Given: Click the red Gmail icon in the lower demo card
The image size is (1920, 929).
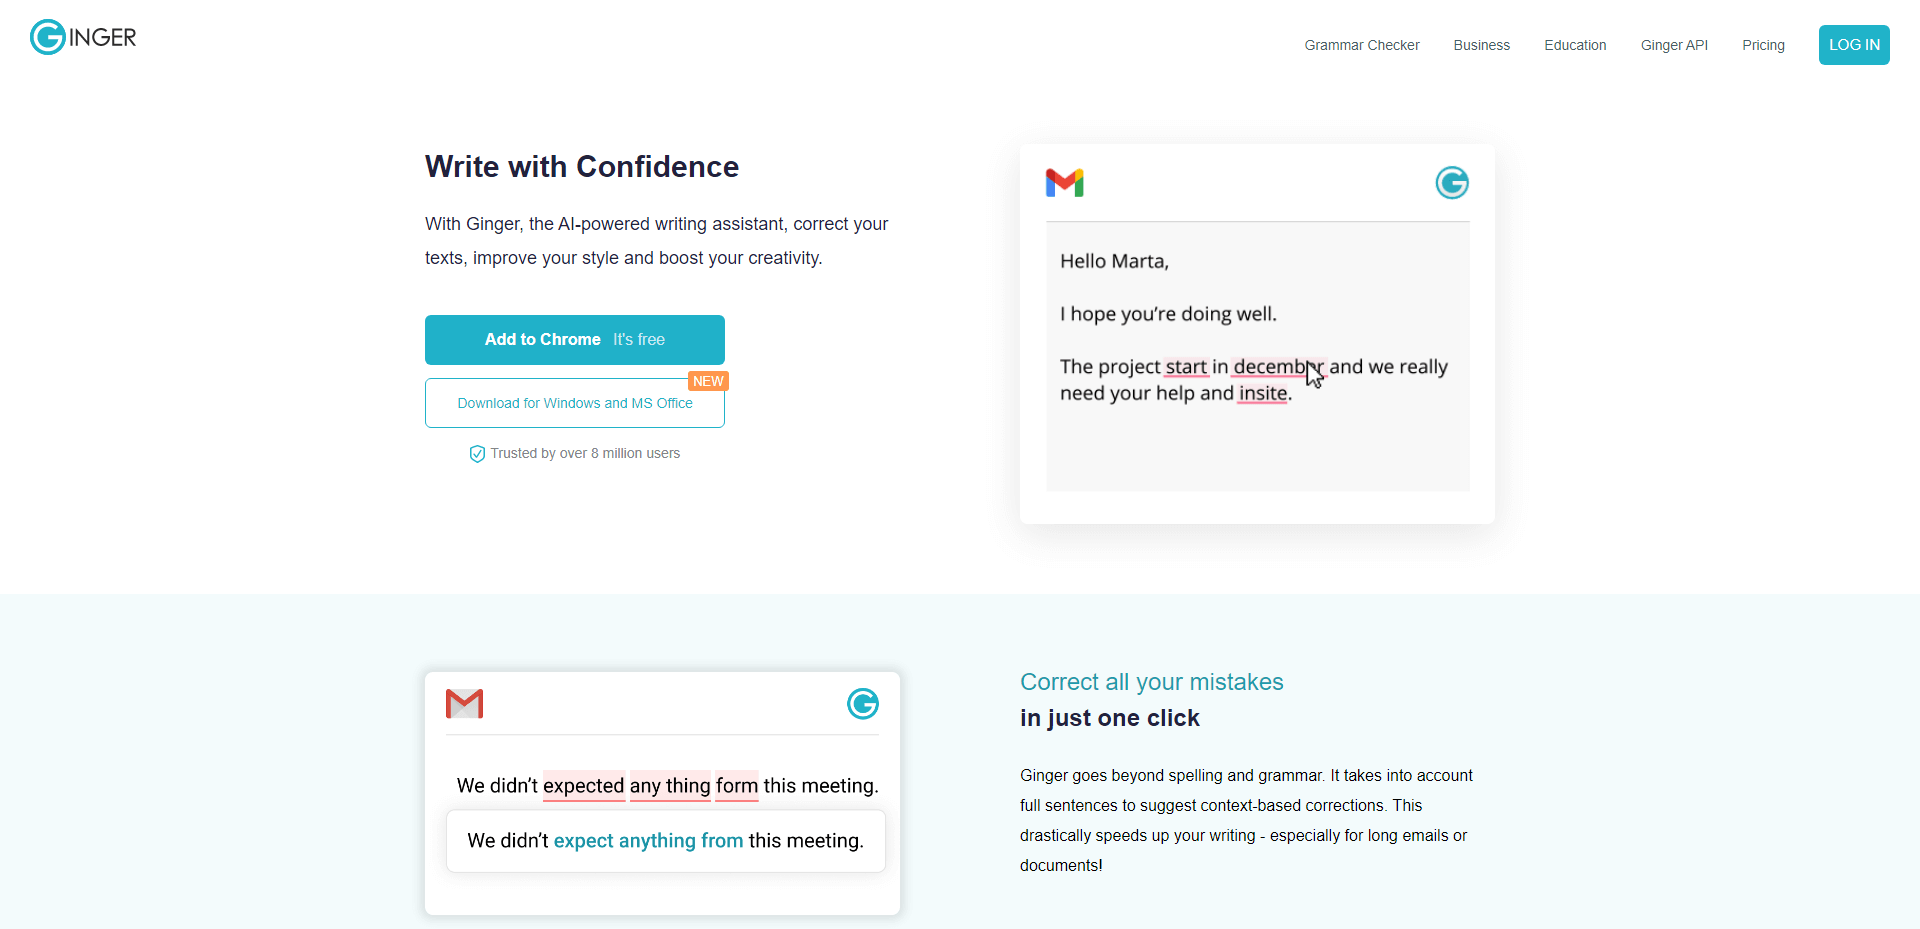Looking at the screenshot, I should (464, 704).
